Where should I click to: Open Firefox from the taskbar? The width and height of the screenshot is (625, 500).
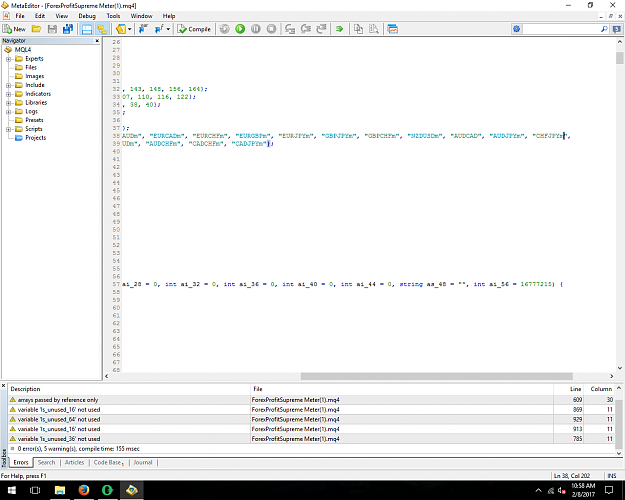pyautogui.click(x=84, y=490)
